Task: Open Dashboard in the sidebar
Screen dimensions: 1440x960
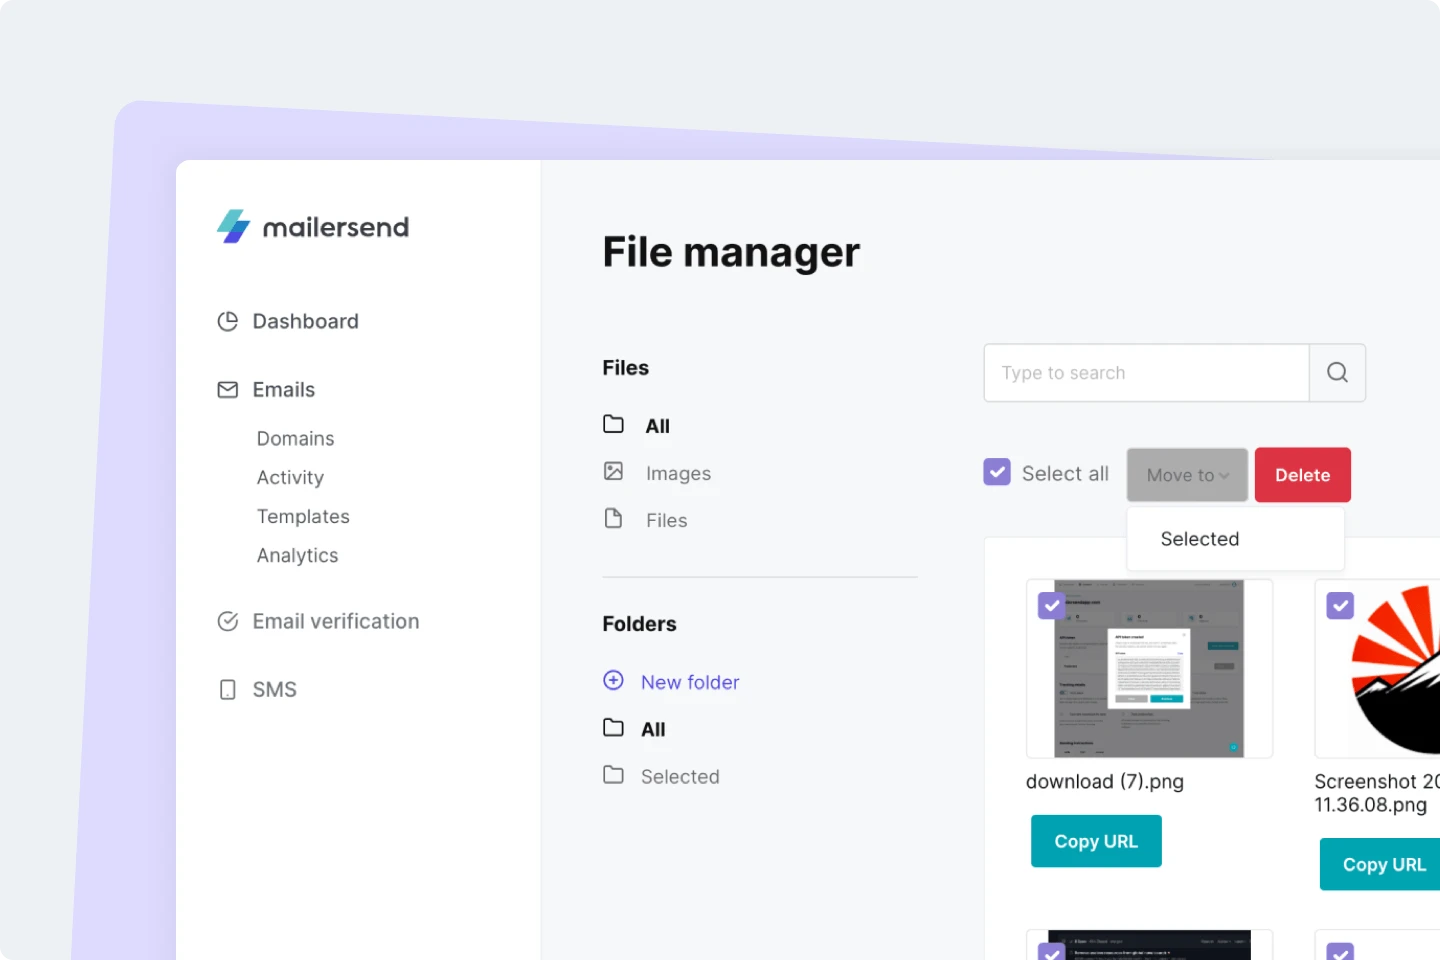Action: [x=305, y=321]
